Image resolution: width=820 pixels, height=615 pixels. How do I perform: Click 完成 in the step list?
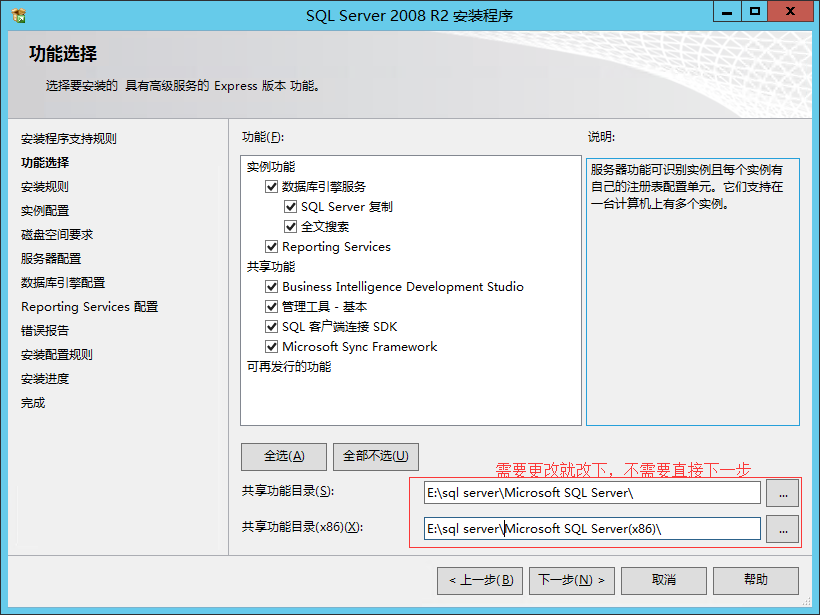[33, 403]
